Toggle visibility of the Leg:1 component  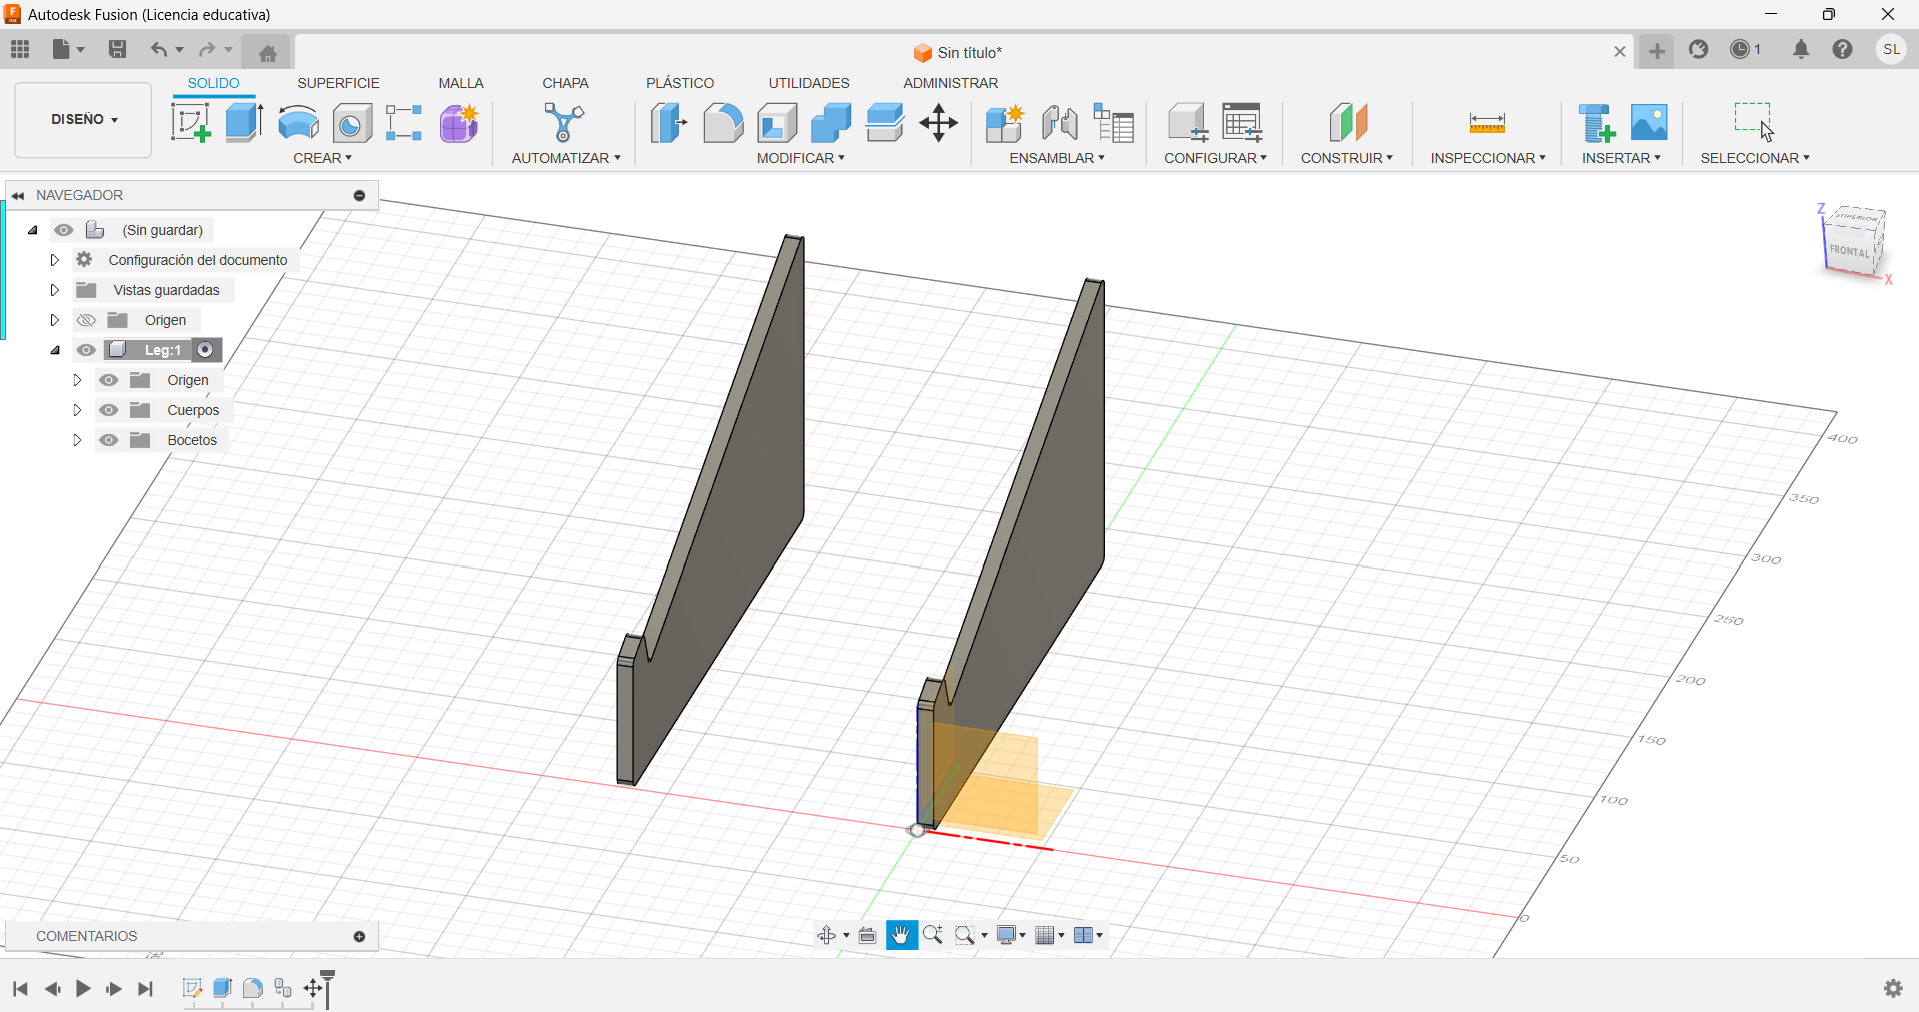(x=86, y=350)
